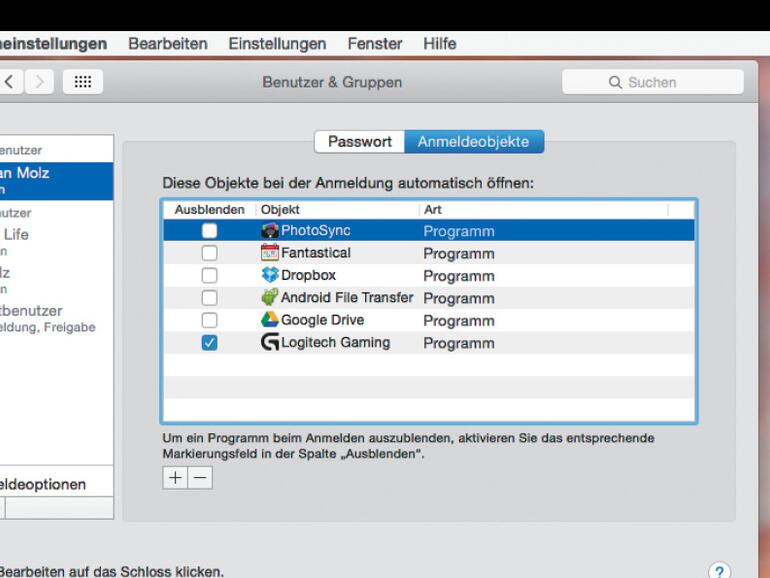Click in the Suchen search field

(653, 82)
